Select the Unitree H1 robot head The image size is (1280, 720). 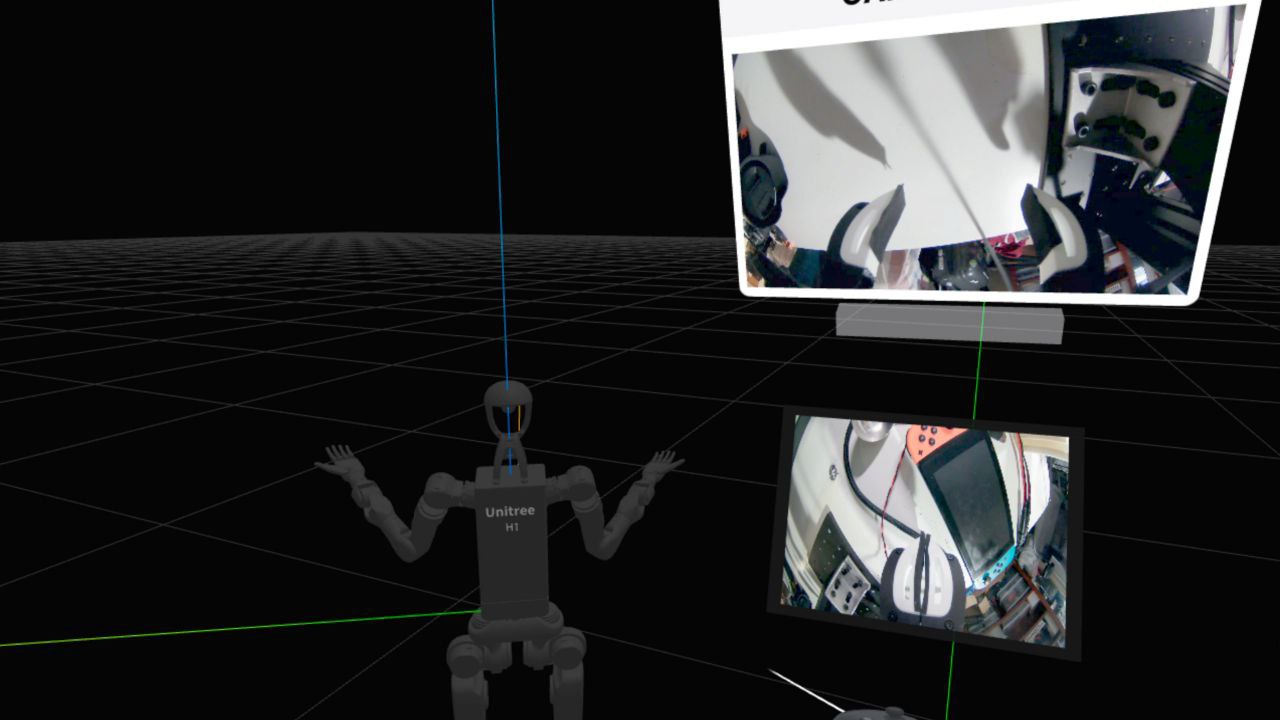[x=508, y=410]
